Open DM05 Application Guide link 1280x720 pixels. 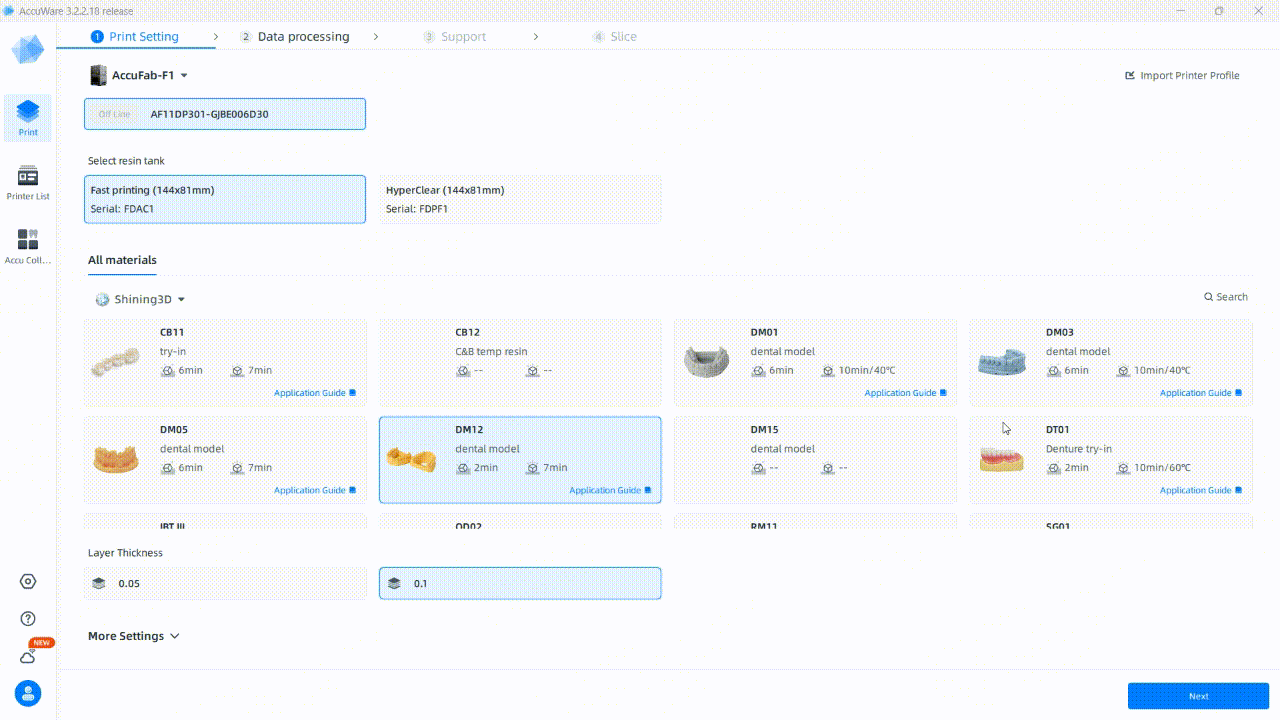(x=314, y=490)
